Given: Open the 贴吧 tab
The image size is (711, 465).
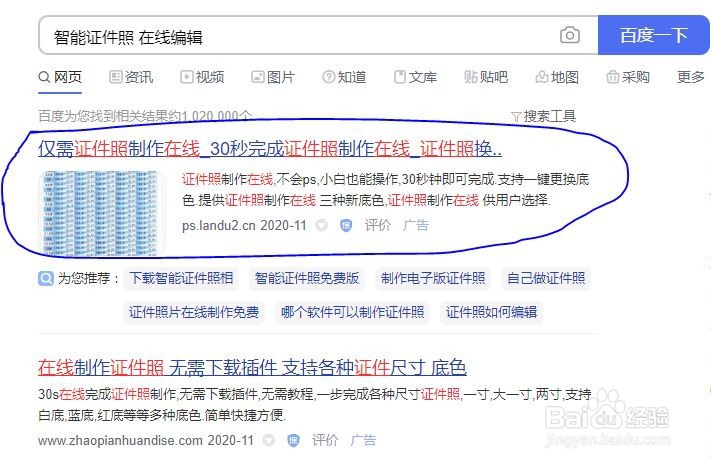Looking at the screenshot, I should [486, 77].
